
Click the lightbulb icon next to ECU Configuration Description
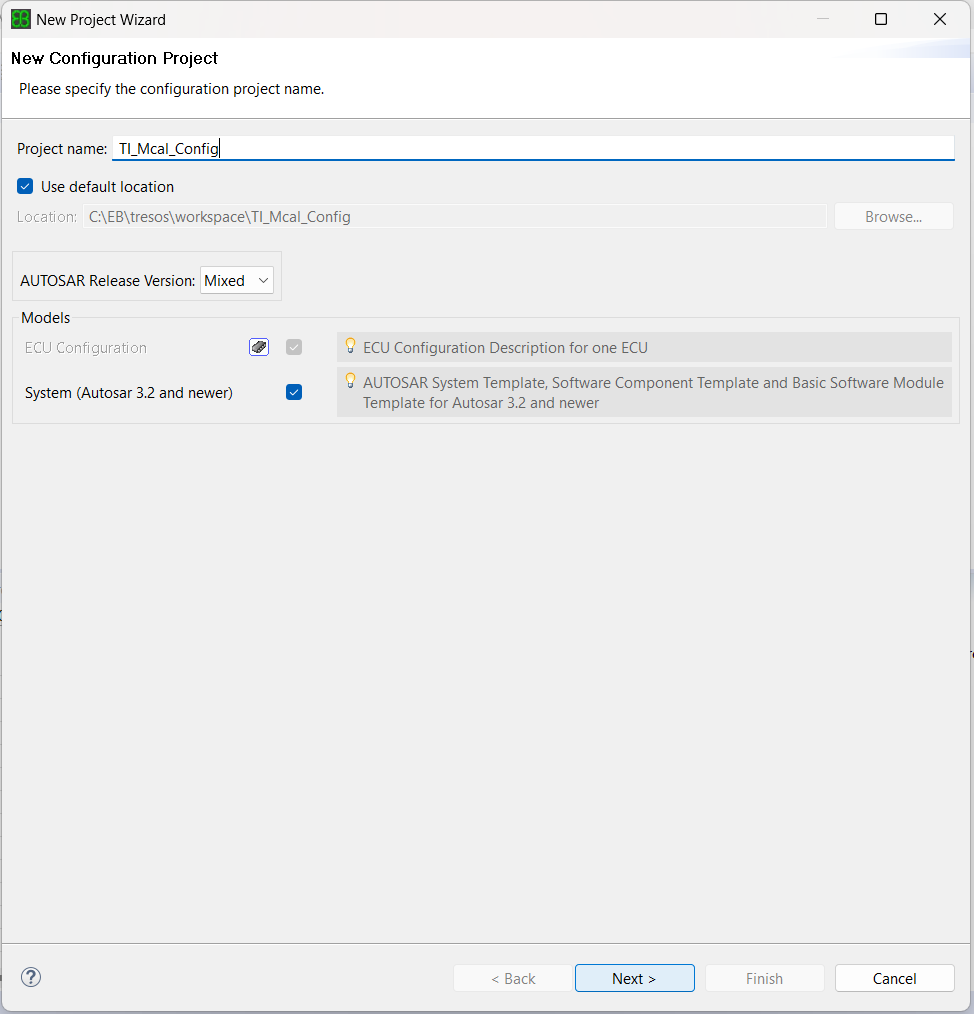[350, 346]
